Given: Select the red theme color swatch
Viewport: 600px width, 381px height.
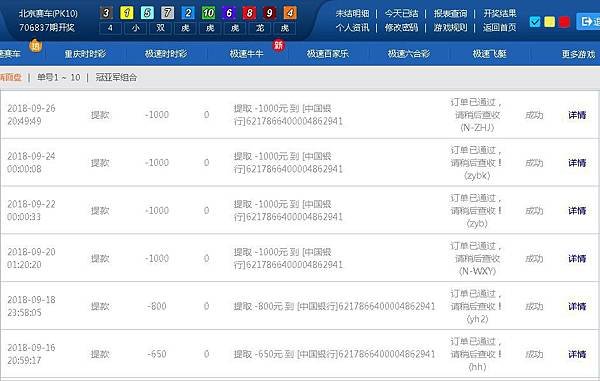Looking at the screenshot, I should 564,22.
